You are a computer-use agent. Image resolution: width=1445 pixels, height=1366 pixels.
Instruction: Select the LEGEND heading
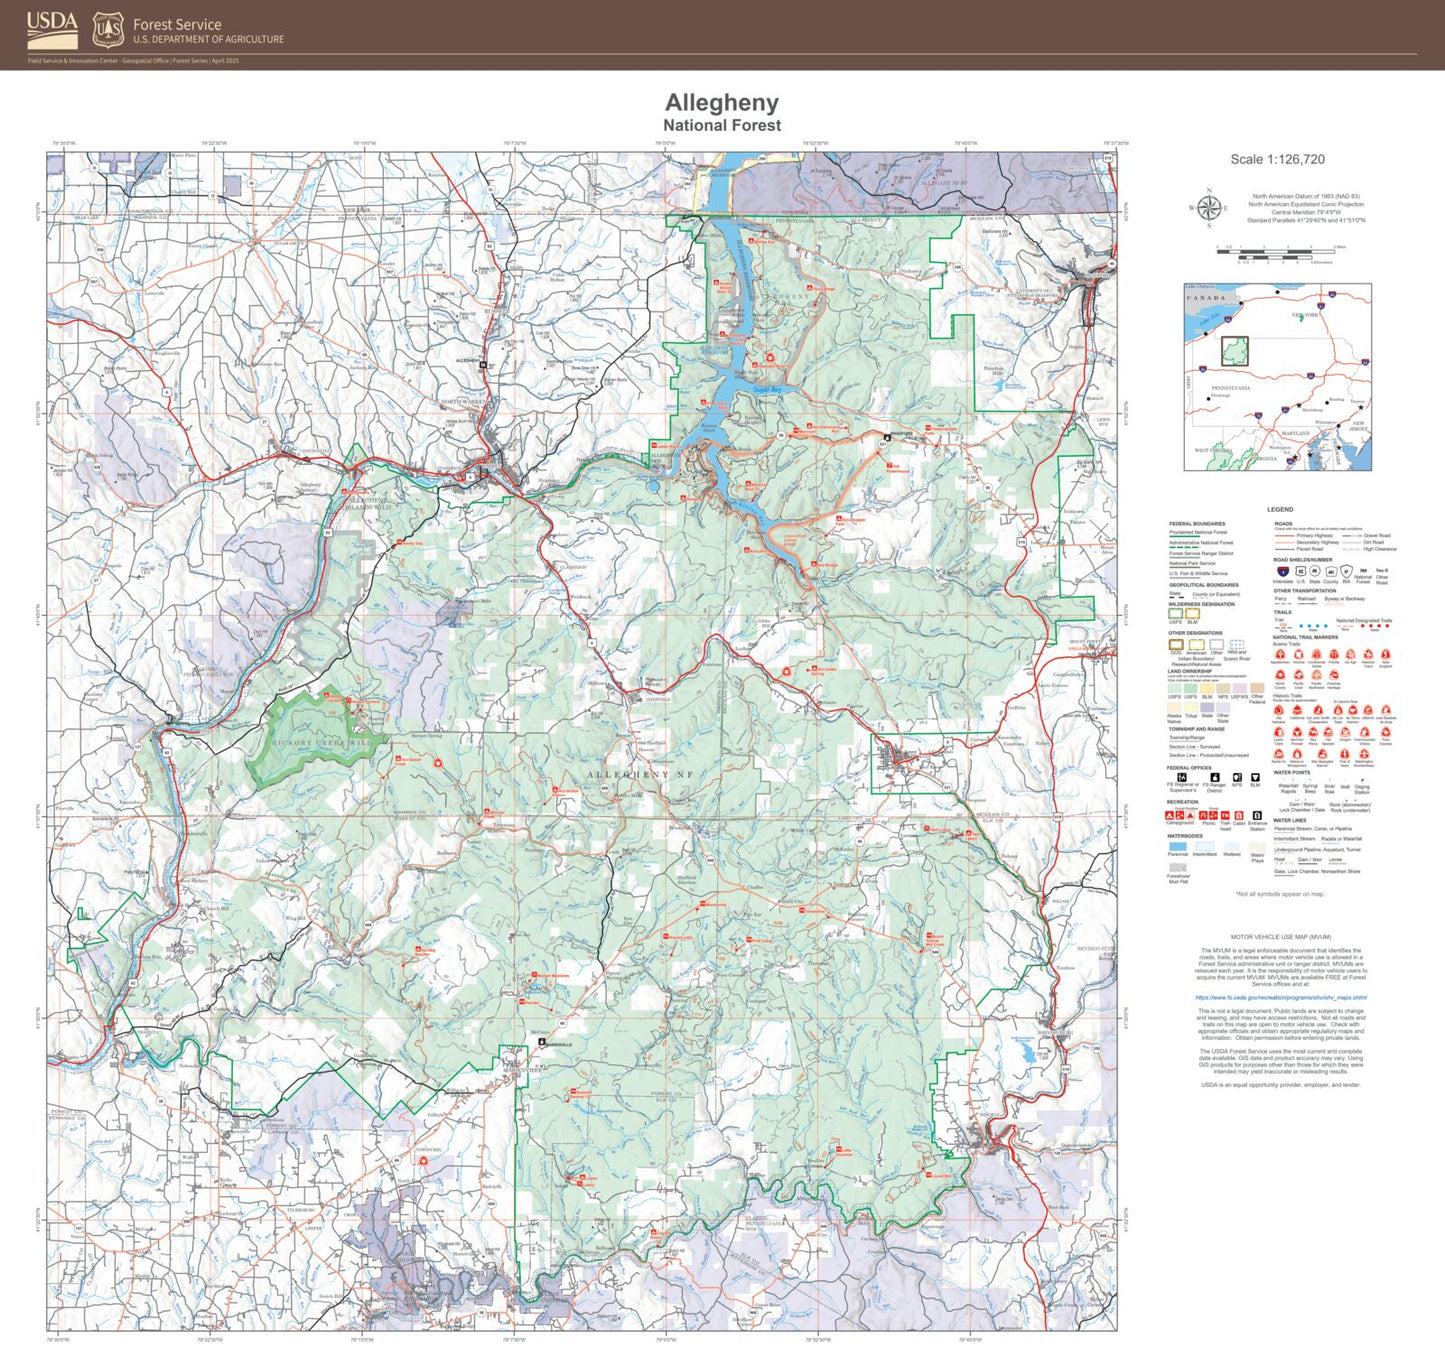pyautogui.click(x=1280, y=510)
